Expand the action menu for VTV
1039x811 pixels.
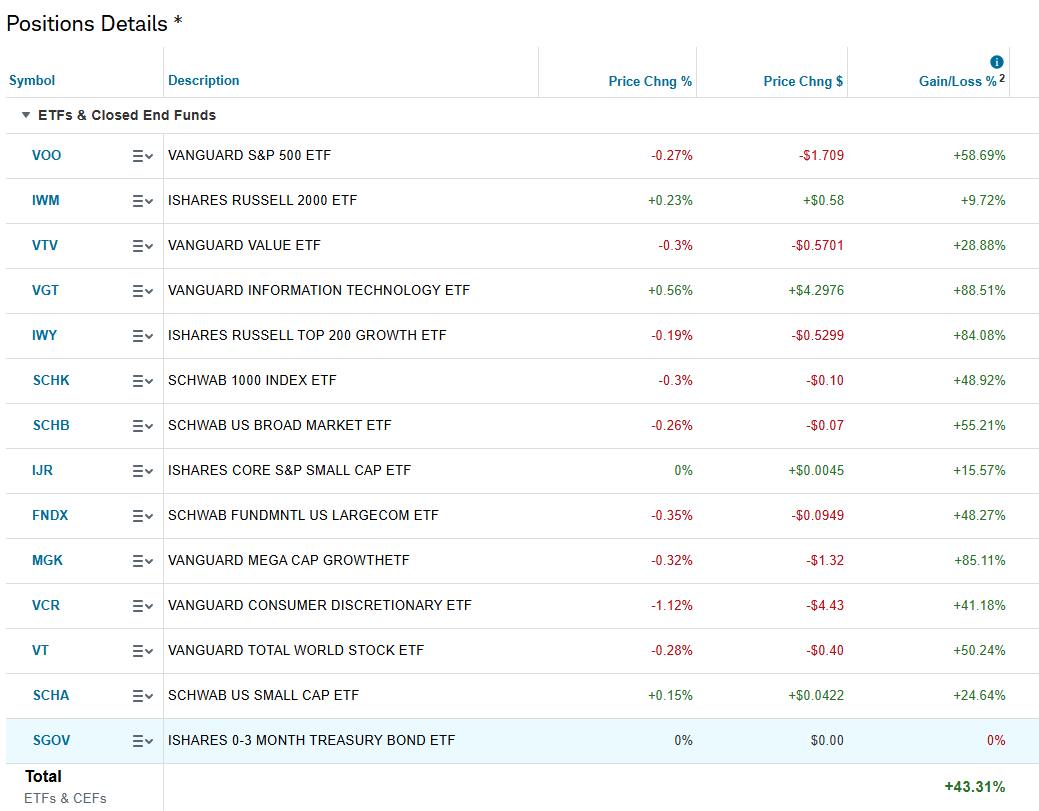tap(142, 246)
